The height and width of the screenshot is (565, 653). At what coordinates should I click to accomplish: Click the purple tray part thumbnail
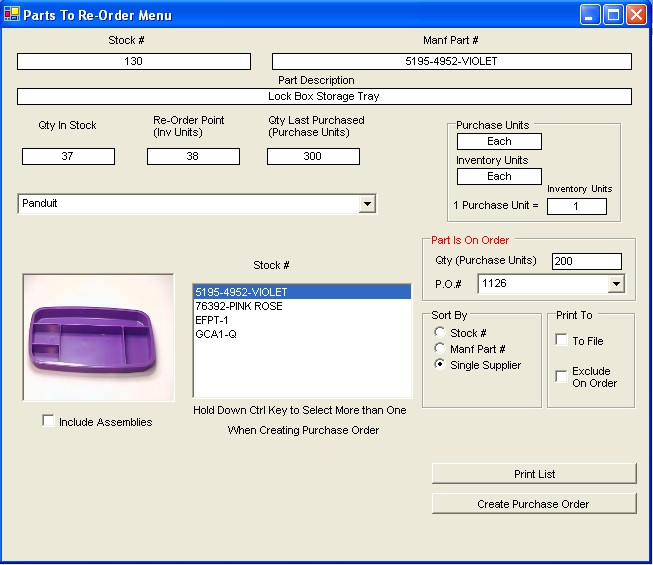click(98, 337)
